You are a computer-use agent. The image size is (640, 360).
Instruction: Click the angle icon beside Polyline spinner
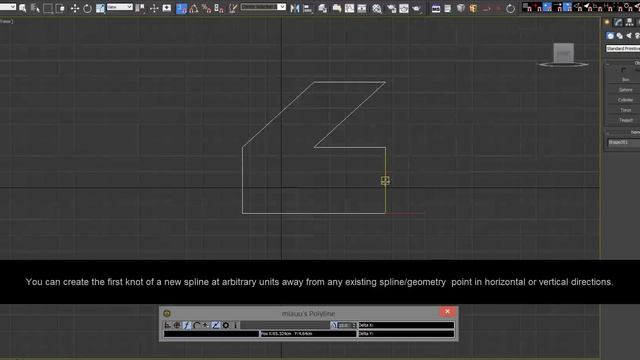[334, 325]
